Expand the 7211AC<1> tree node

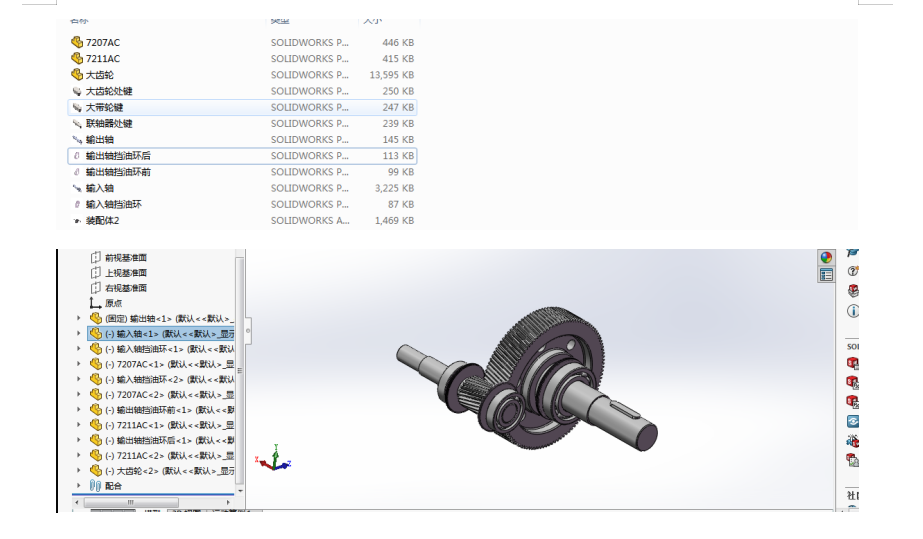[80, 425]
